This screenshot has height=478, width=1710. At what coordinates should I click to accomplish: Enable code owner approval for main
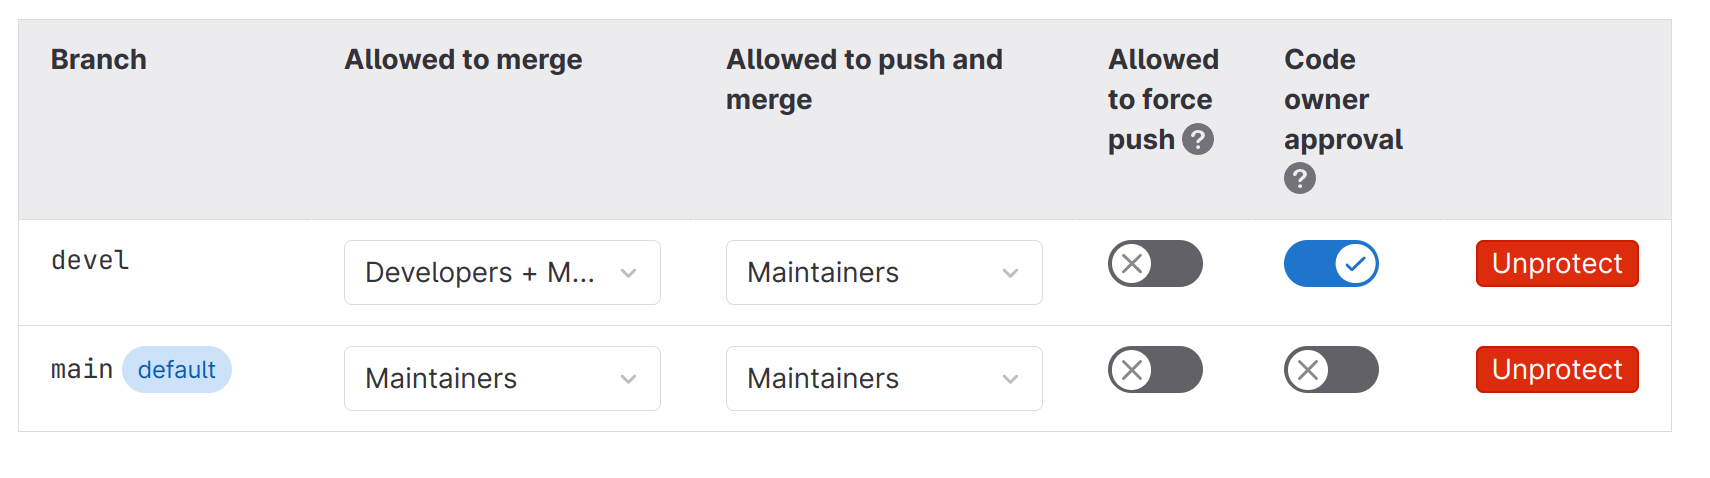(x=1330, y=370)
